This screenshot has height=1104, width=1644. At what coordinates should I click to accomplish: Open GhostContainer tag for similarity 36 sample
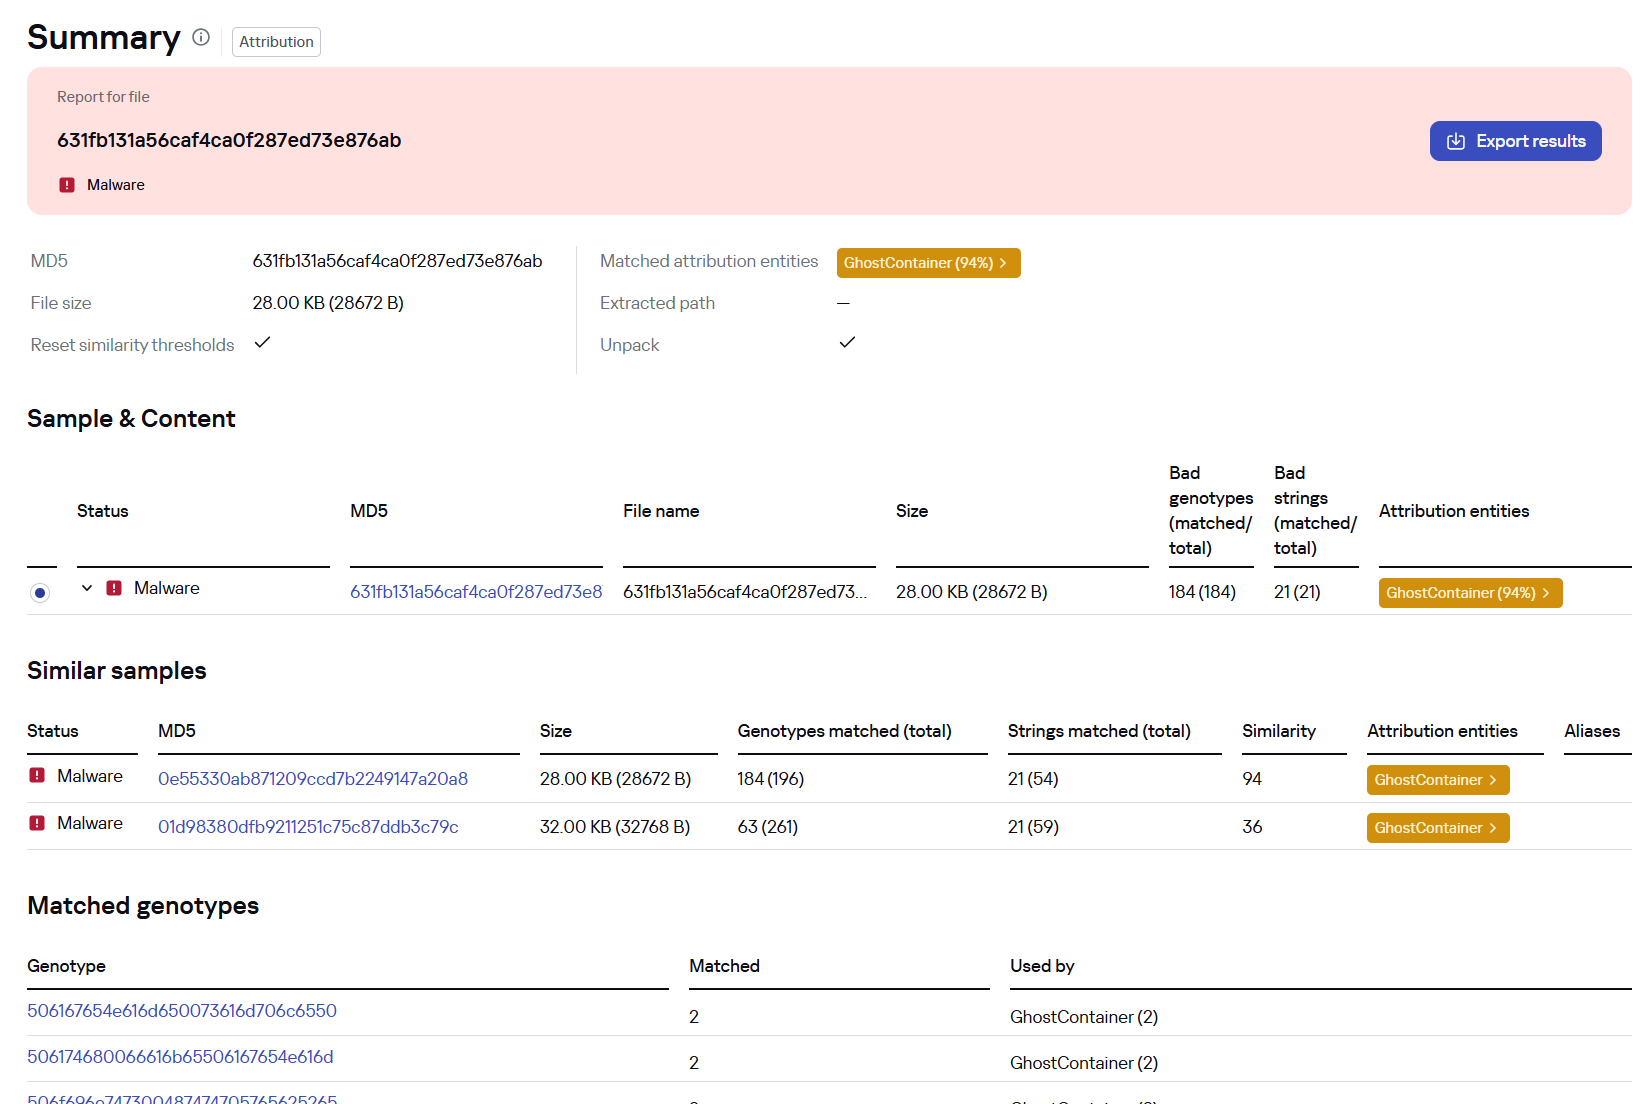1438,828
